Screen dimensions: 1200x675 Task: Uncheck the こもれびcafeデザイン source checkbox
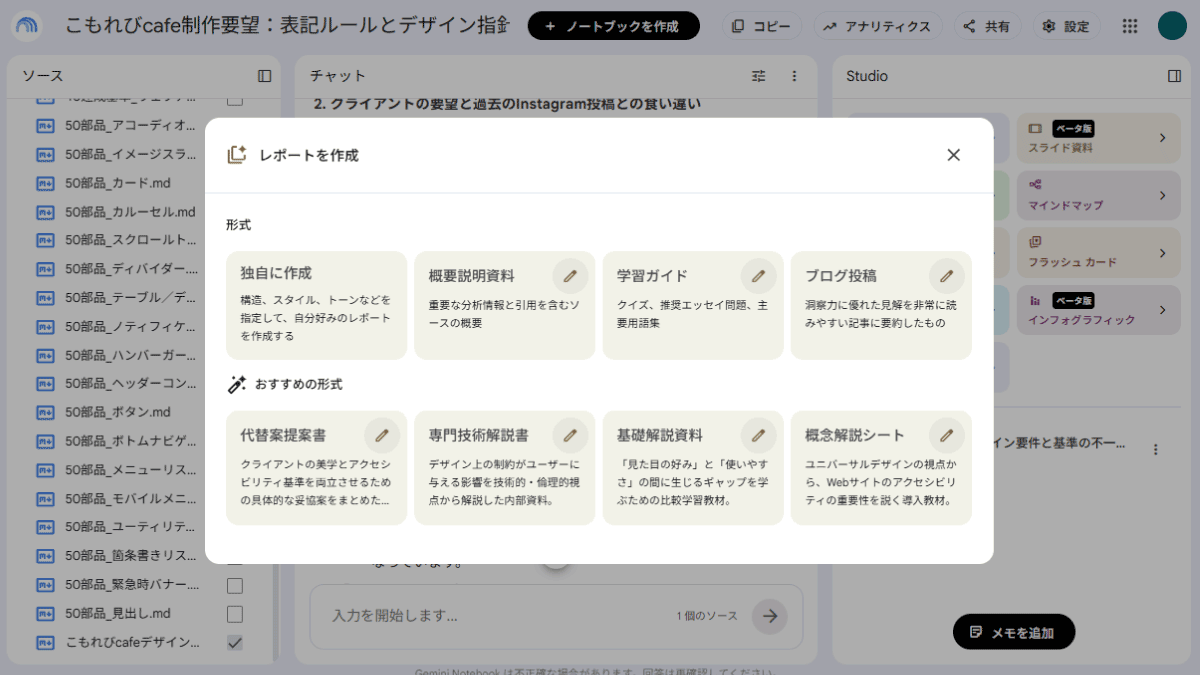(235, 642)
